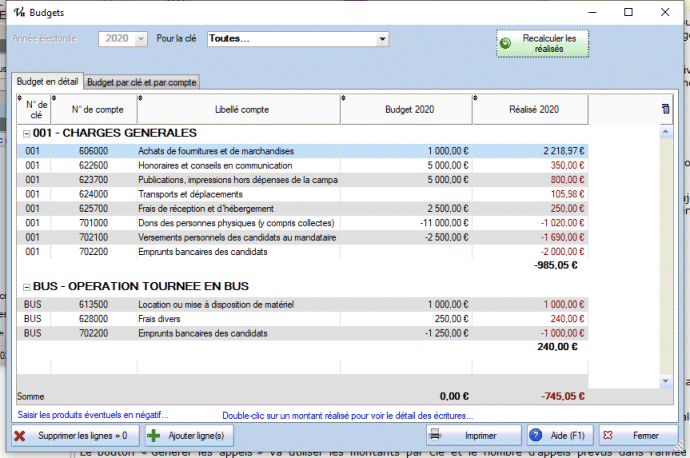This screenshot has width=690, height=458.
Task: Open the Année électorale 2020 dropdown
Action: 140,39
